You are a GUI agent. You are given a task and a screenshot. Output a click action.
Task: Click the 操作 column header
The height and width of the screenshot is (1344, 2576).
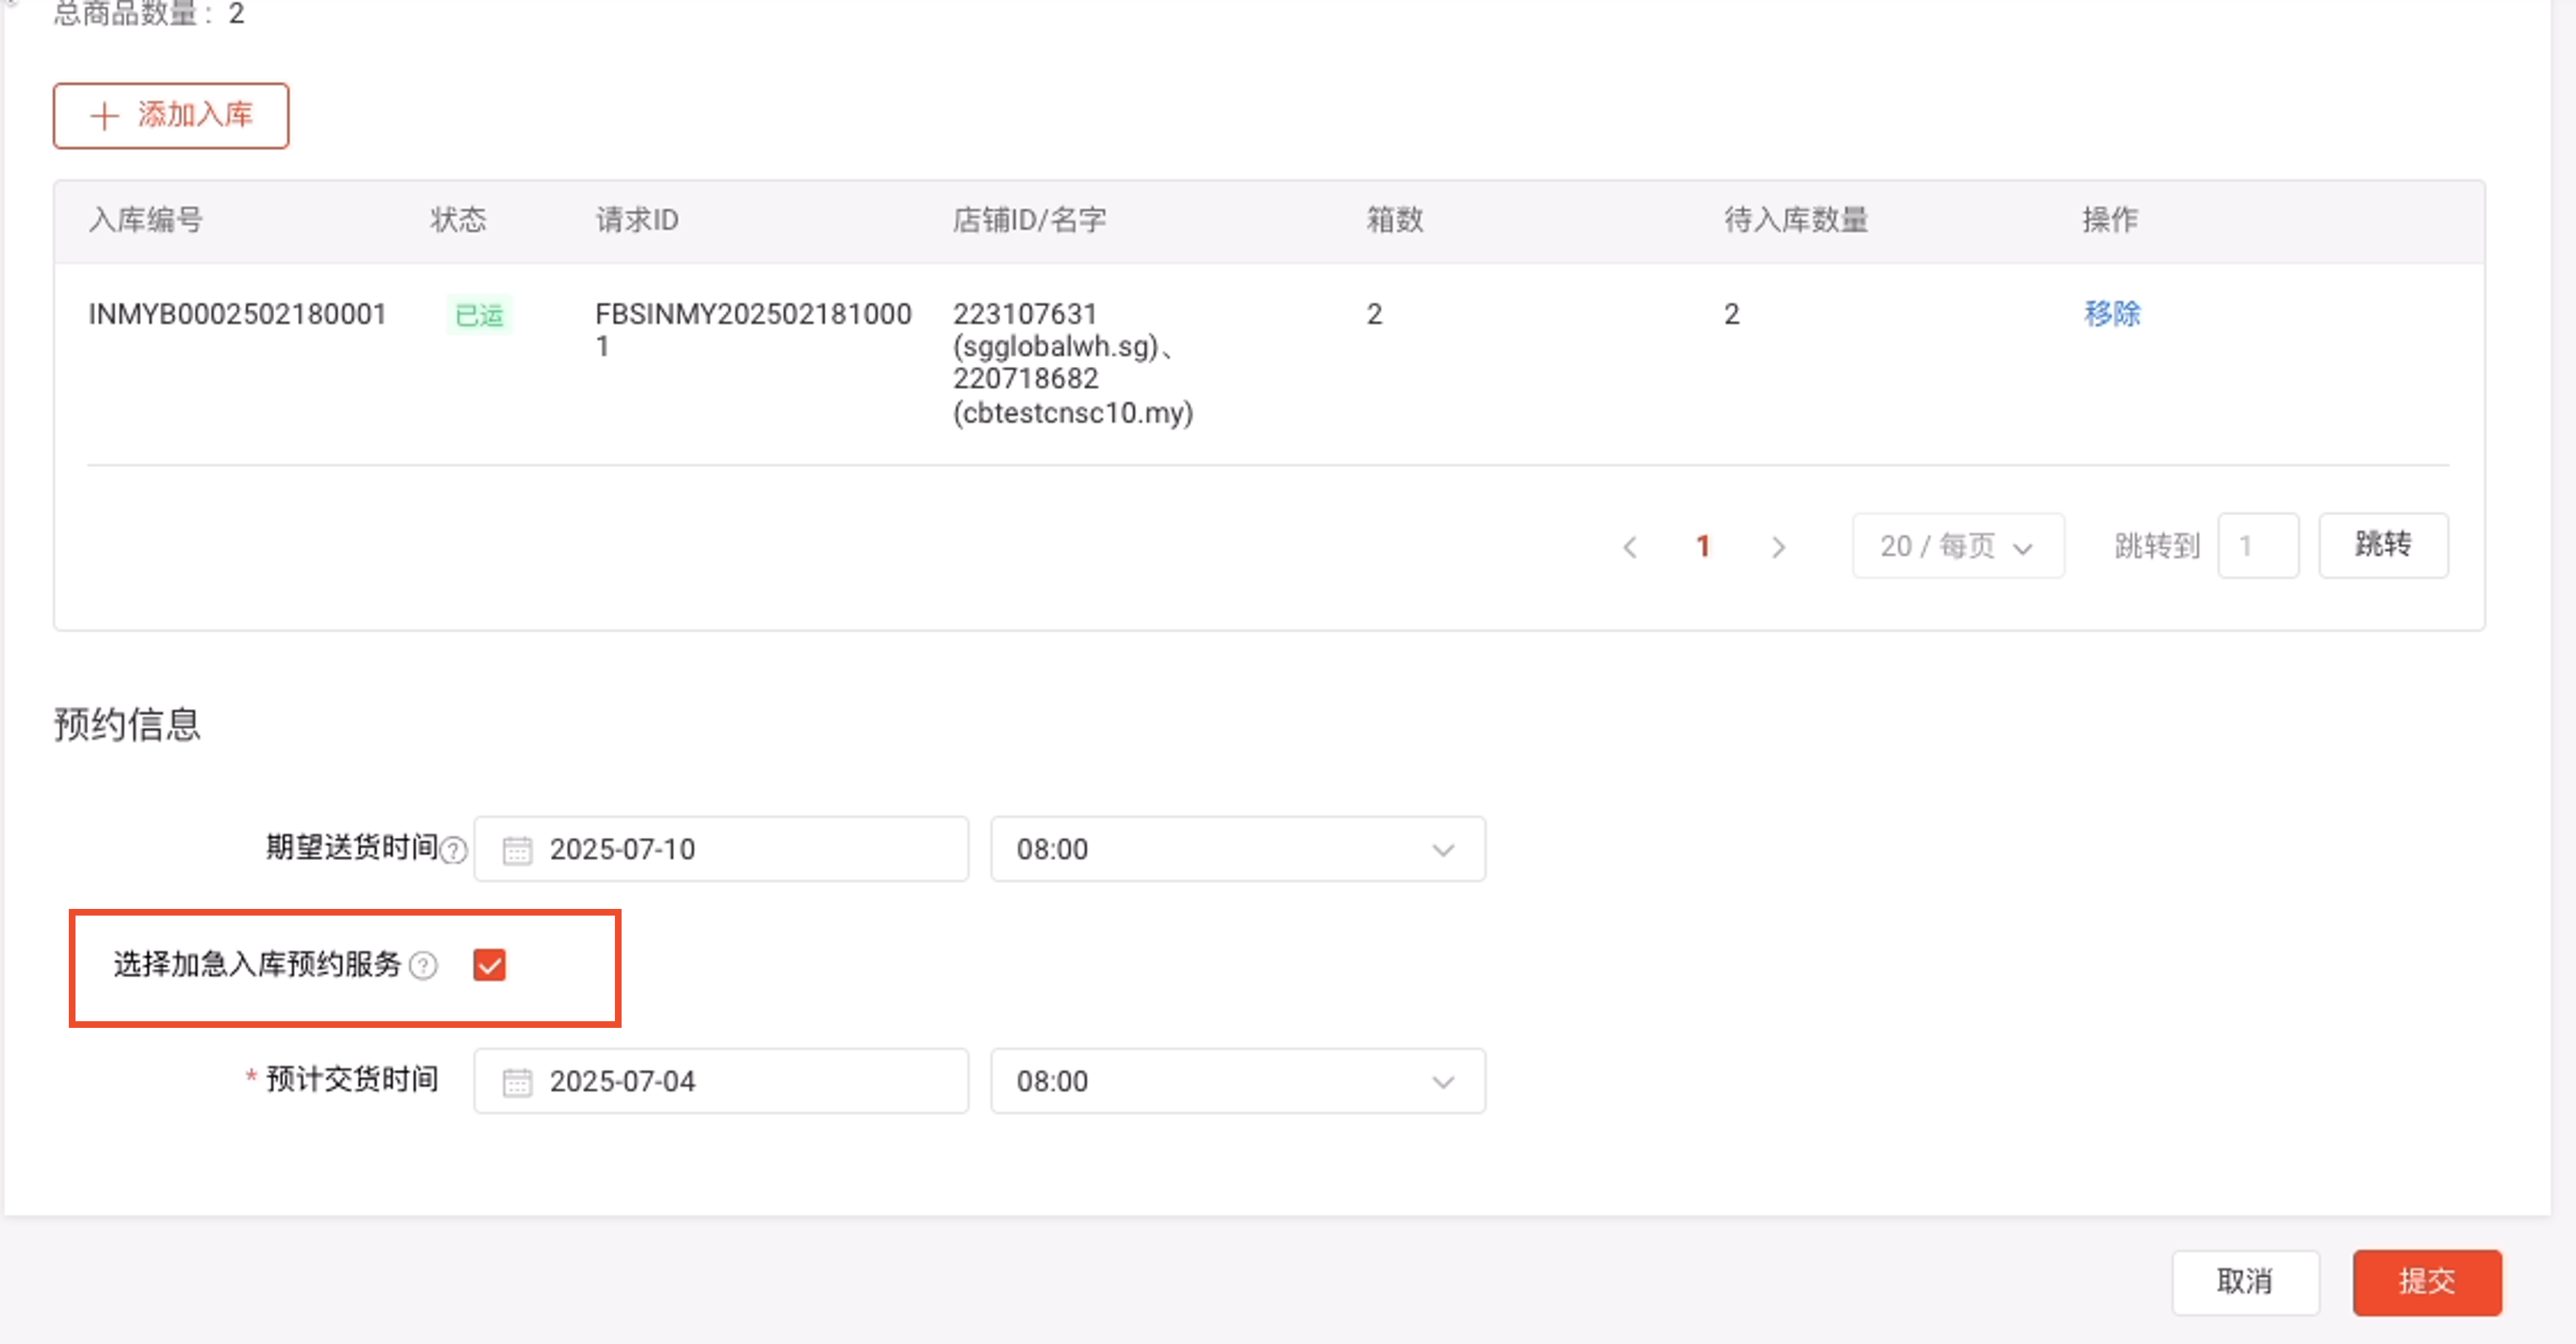2110,220
